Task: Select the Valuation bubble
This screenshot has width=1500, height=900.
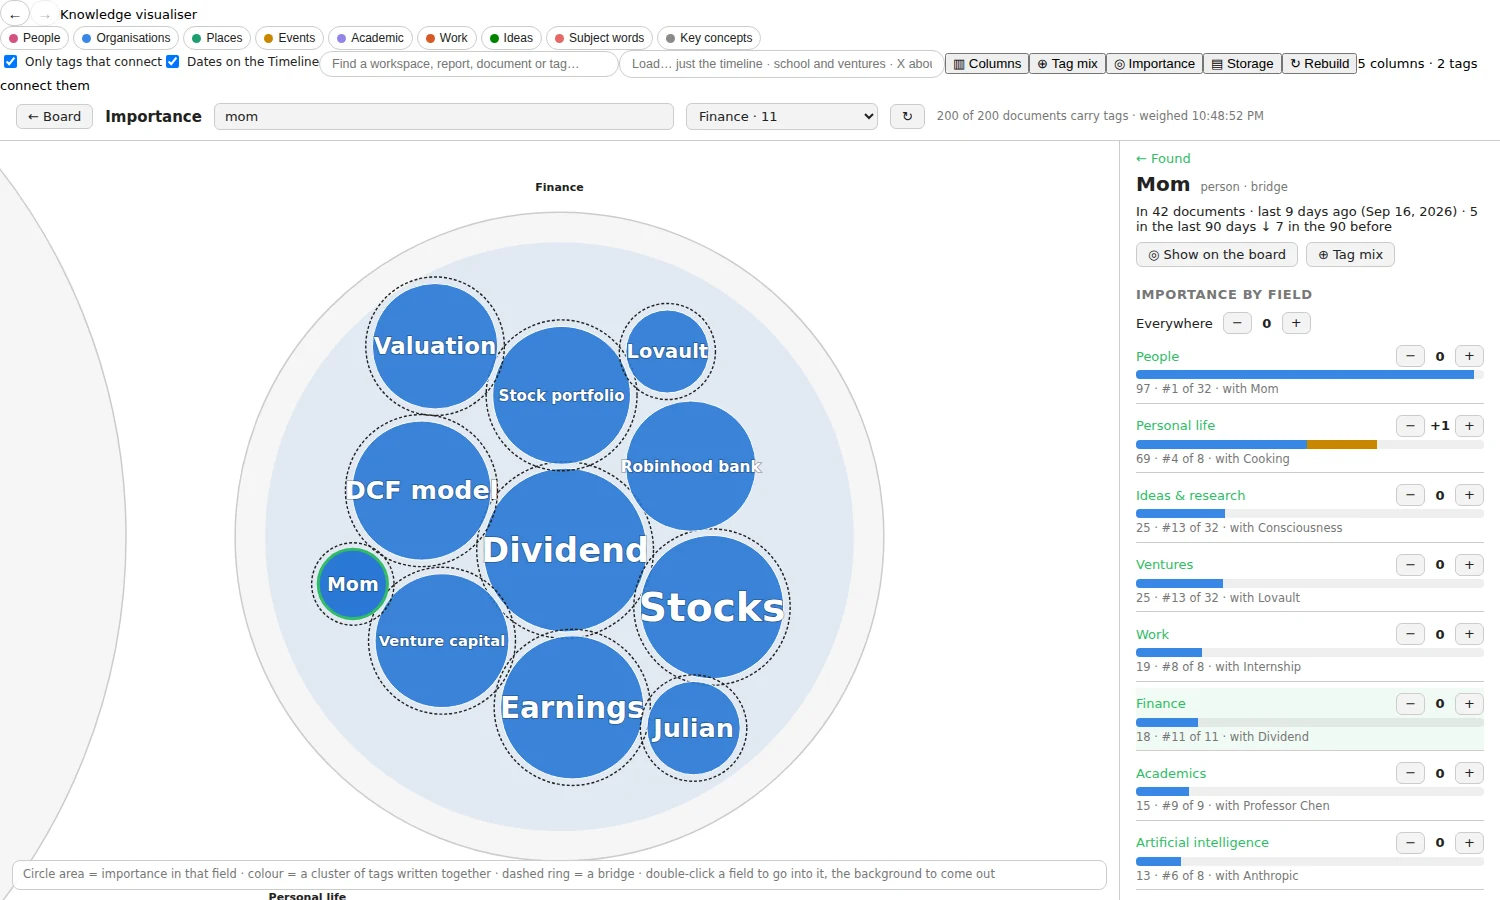Action: tap(435, 346)
